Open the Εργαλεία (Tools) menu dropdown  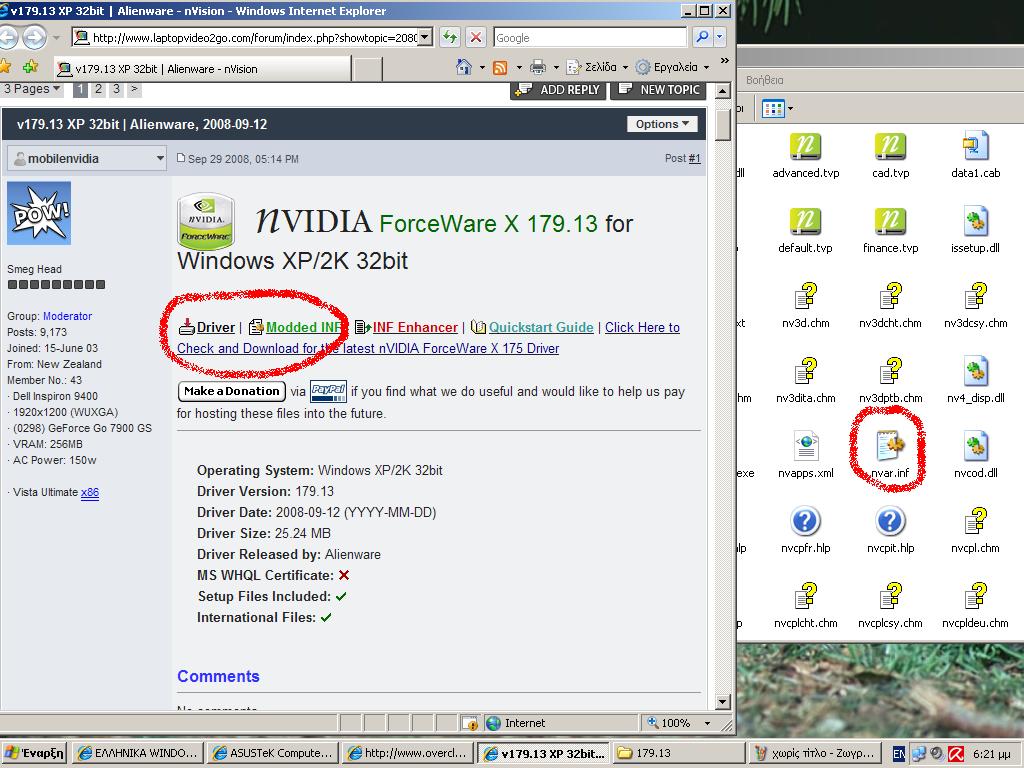pos(673,67)
